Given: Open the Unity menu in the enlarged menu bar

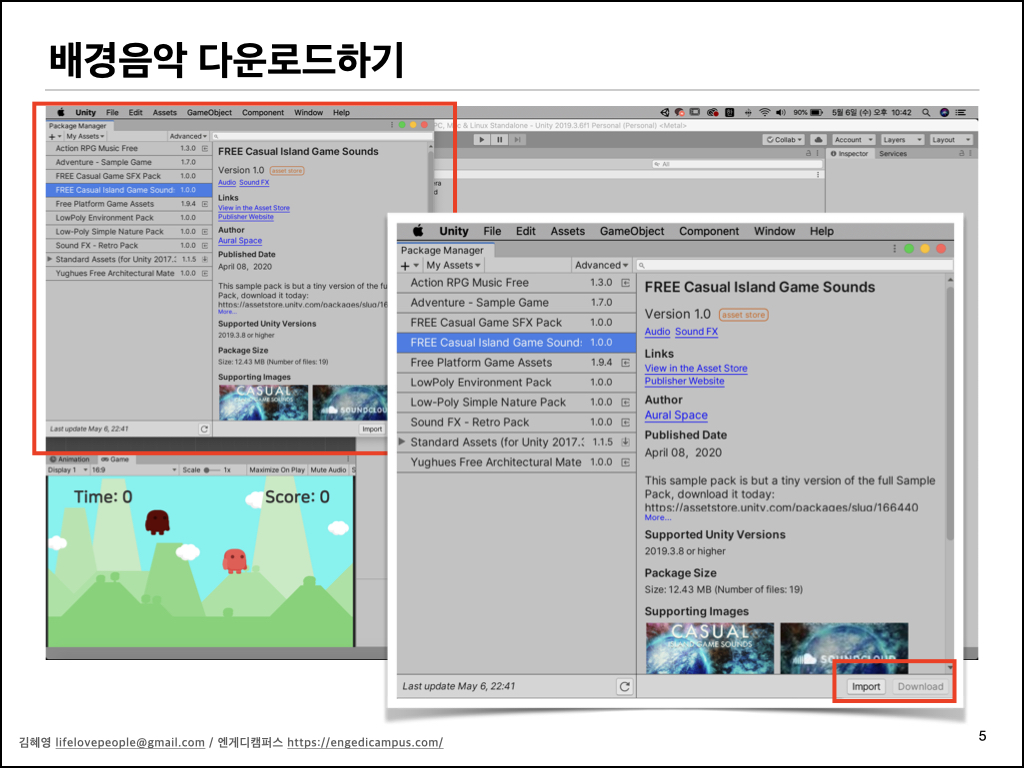Looking at the screenshot, I should [454, 231].
